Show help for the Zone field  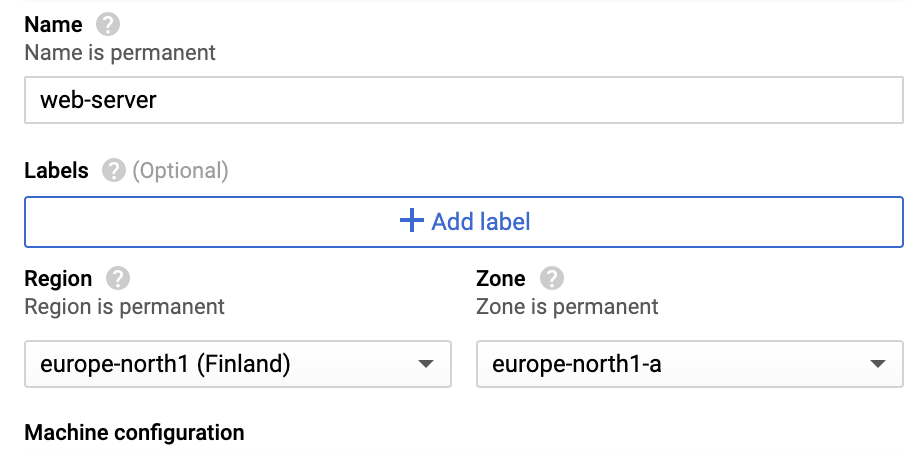click(552, 279)
